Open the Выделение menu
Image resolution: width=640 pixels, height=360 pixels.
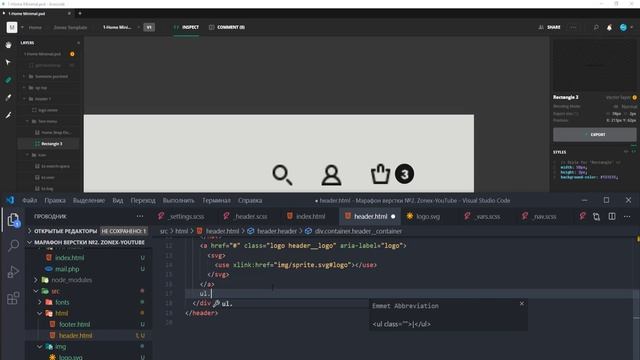click(x=89, y=200)
